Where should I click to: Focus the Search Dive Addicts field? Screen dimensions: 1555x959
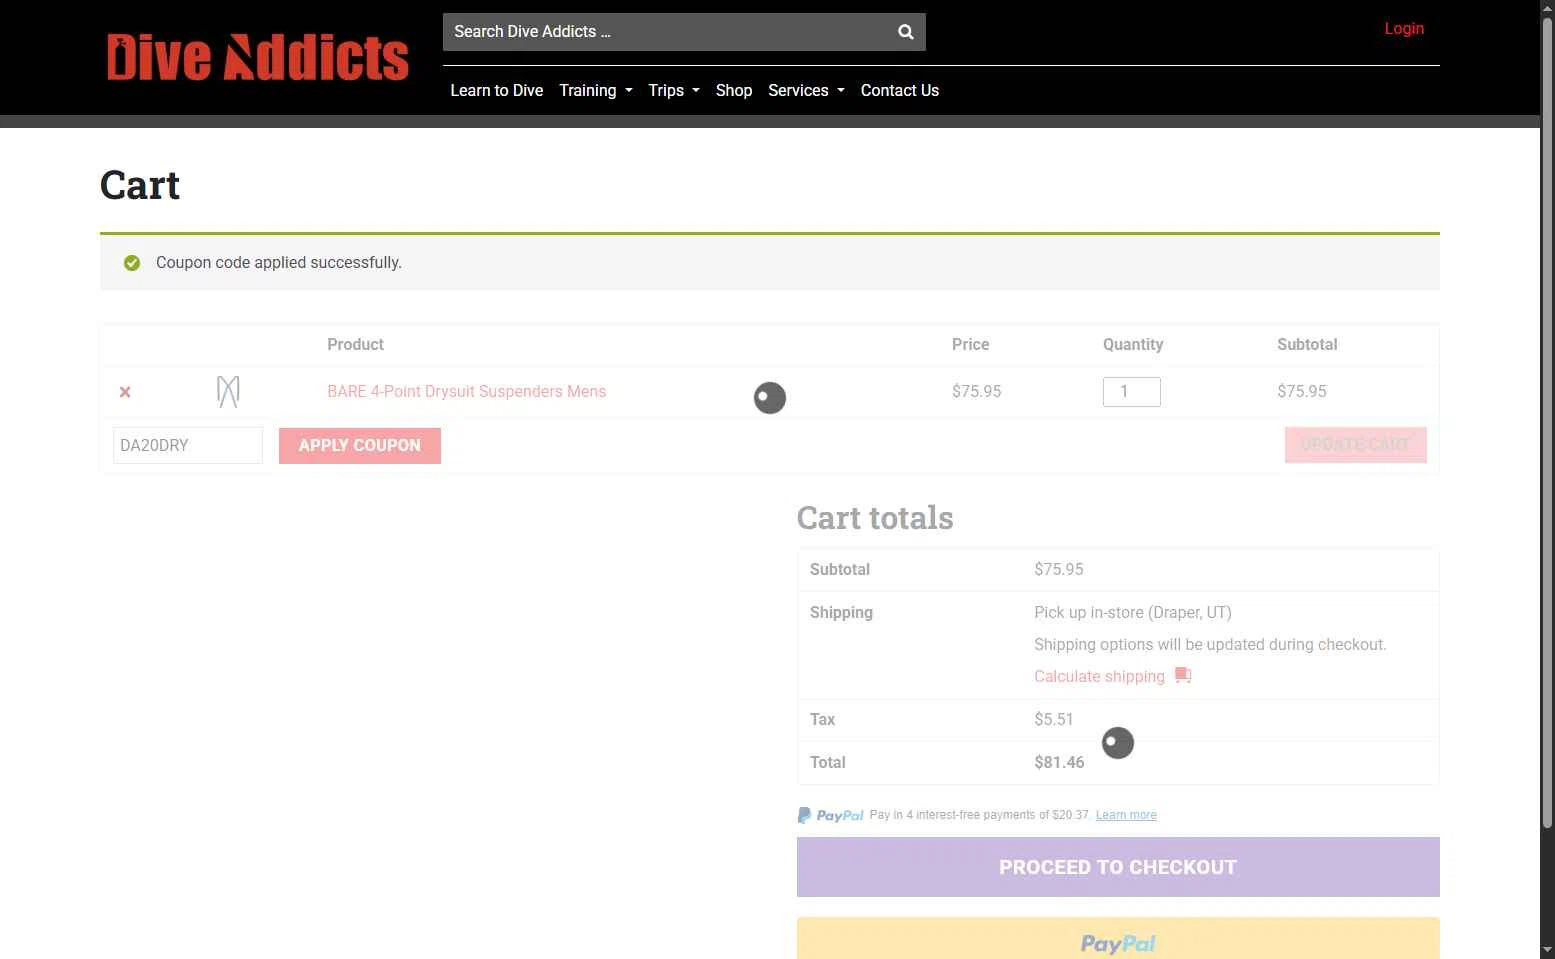point(667,32)
